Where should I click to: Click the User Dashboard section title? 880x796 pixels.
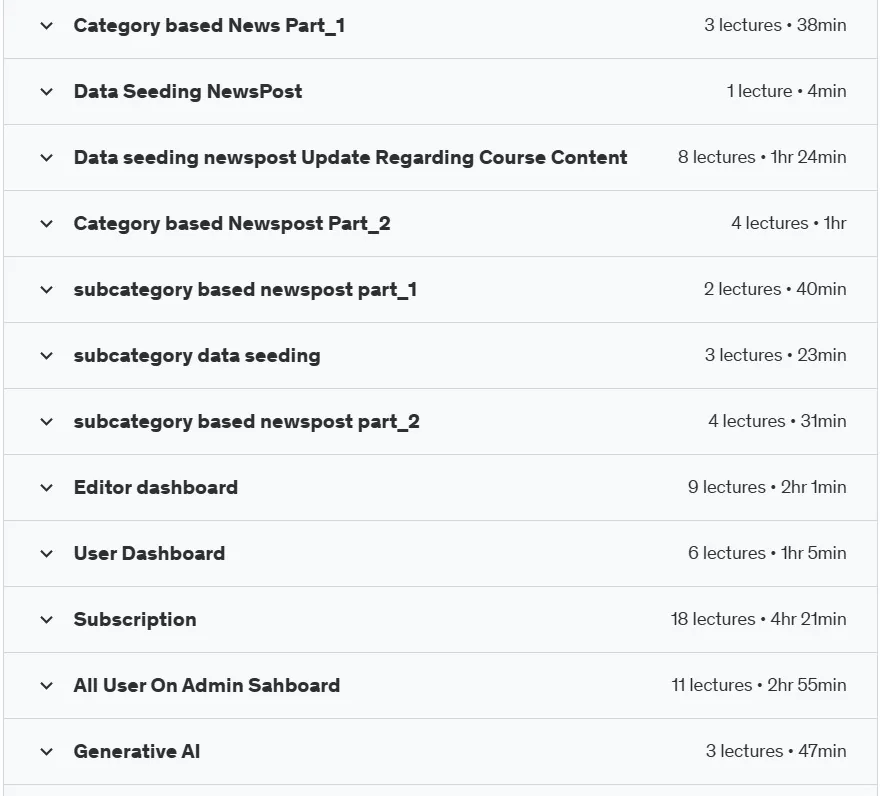click(x=149, y=553)
